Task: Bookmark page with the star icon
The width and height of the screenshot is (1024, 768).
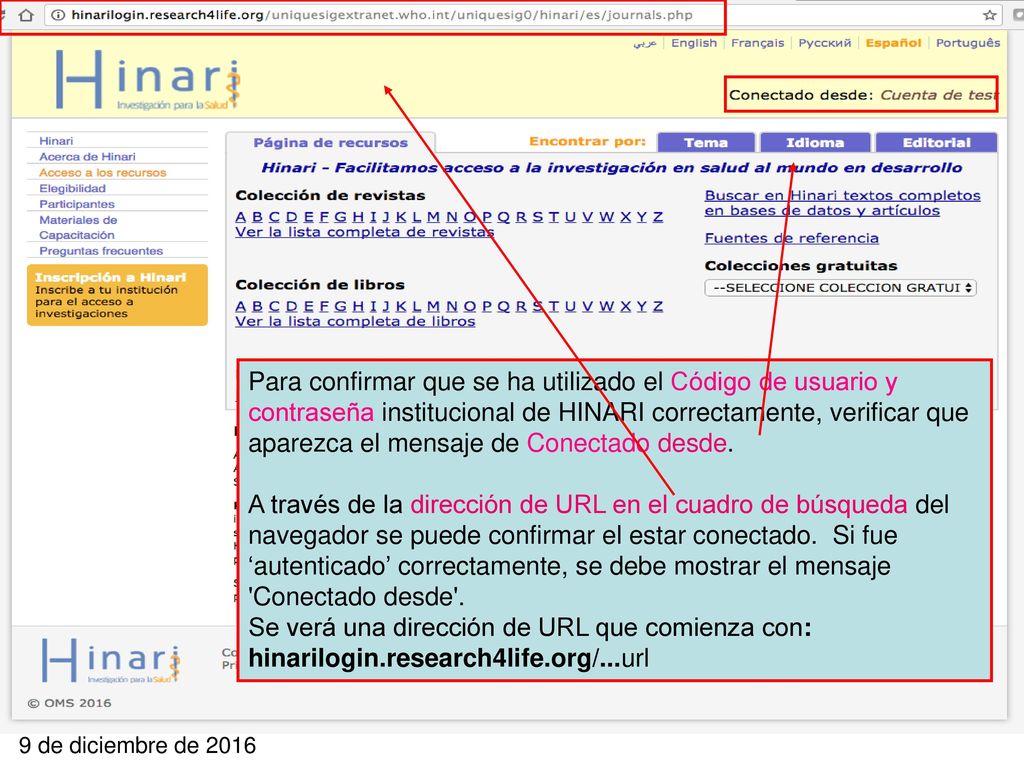Action: (x=990, y=14)
